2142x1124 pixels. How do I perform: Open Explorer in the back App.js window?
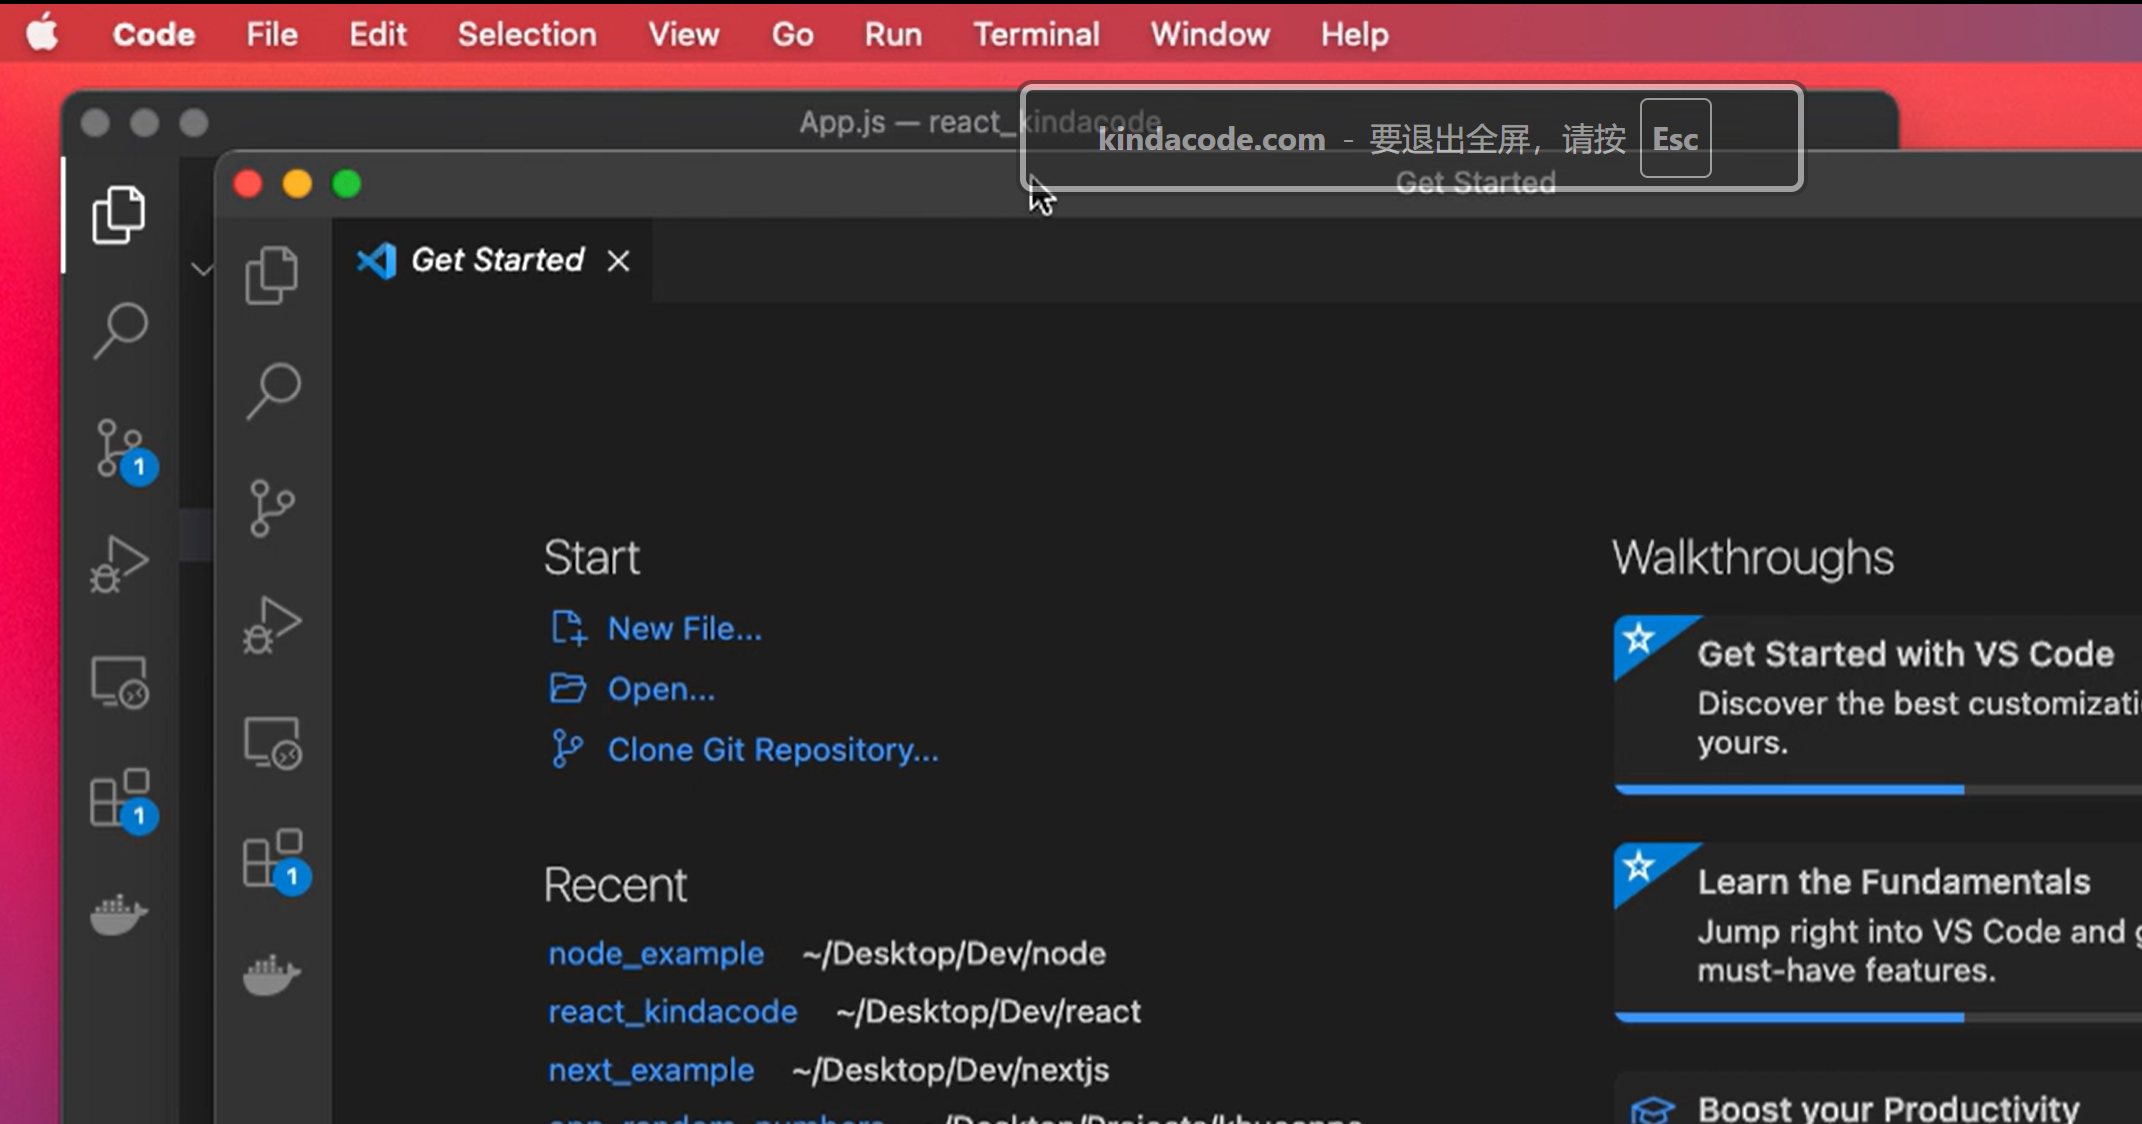[119, 214]
